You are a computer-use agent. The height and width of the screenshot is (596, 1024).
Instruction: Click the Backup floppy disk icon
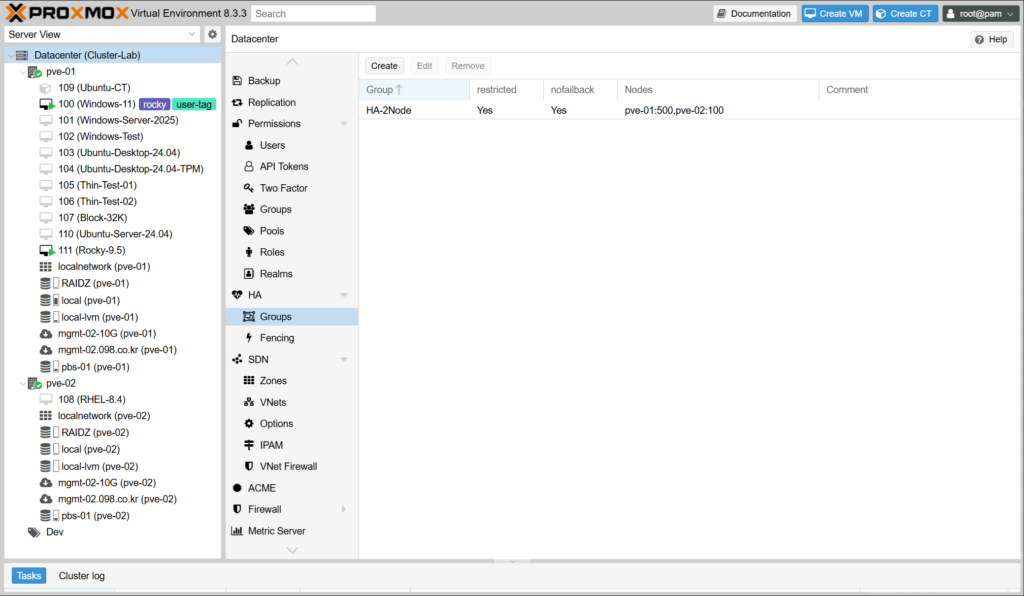238,81
